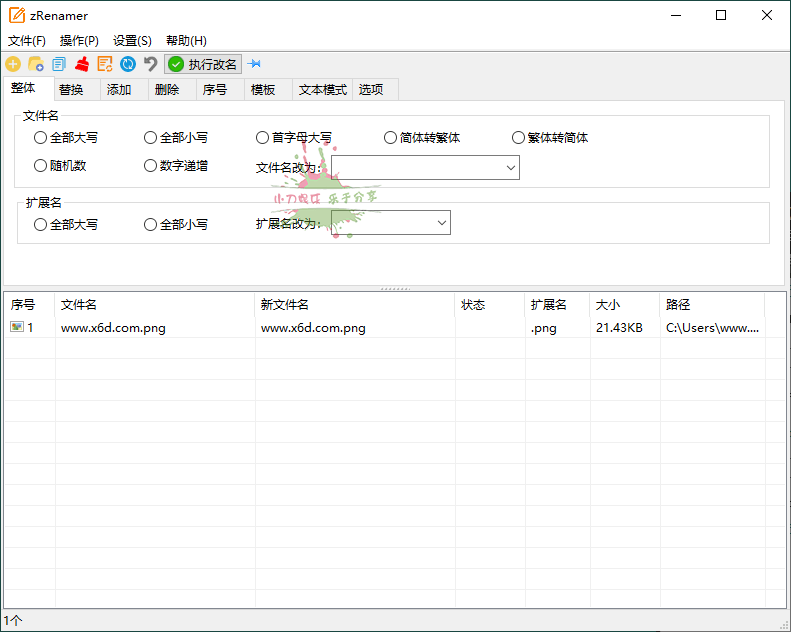This screenshot has height=632, width=791.
Task: Select the extension 全部小写 radio button
Action: click(151, 225)
